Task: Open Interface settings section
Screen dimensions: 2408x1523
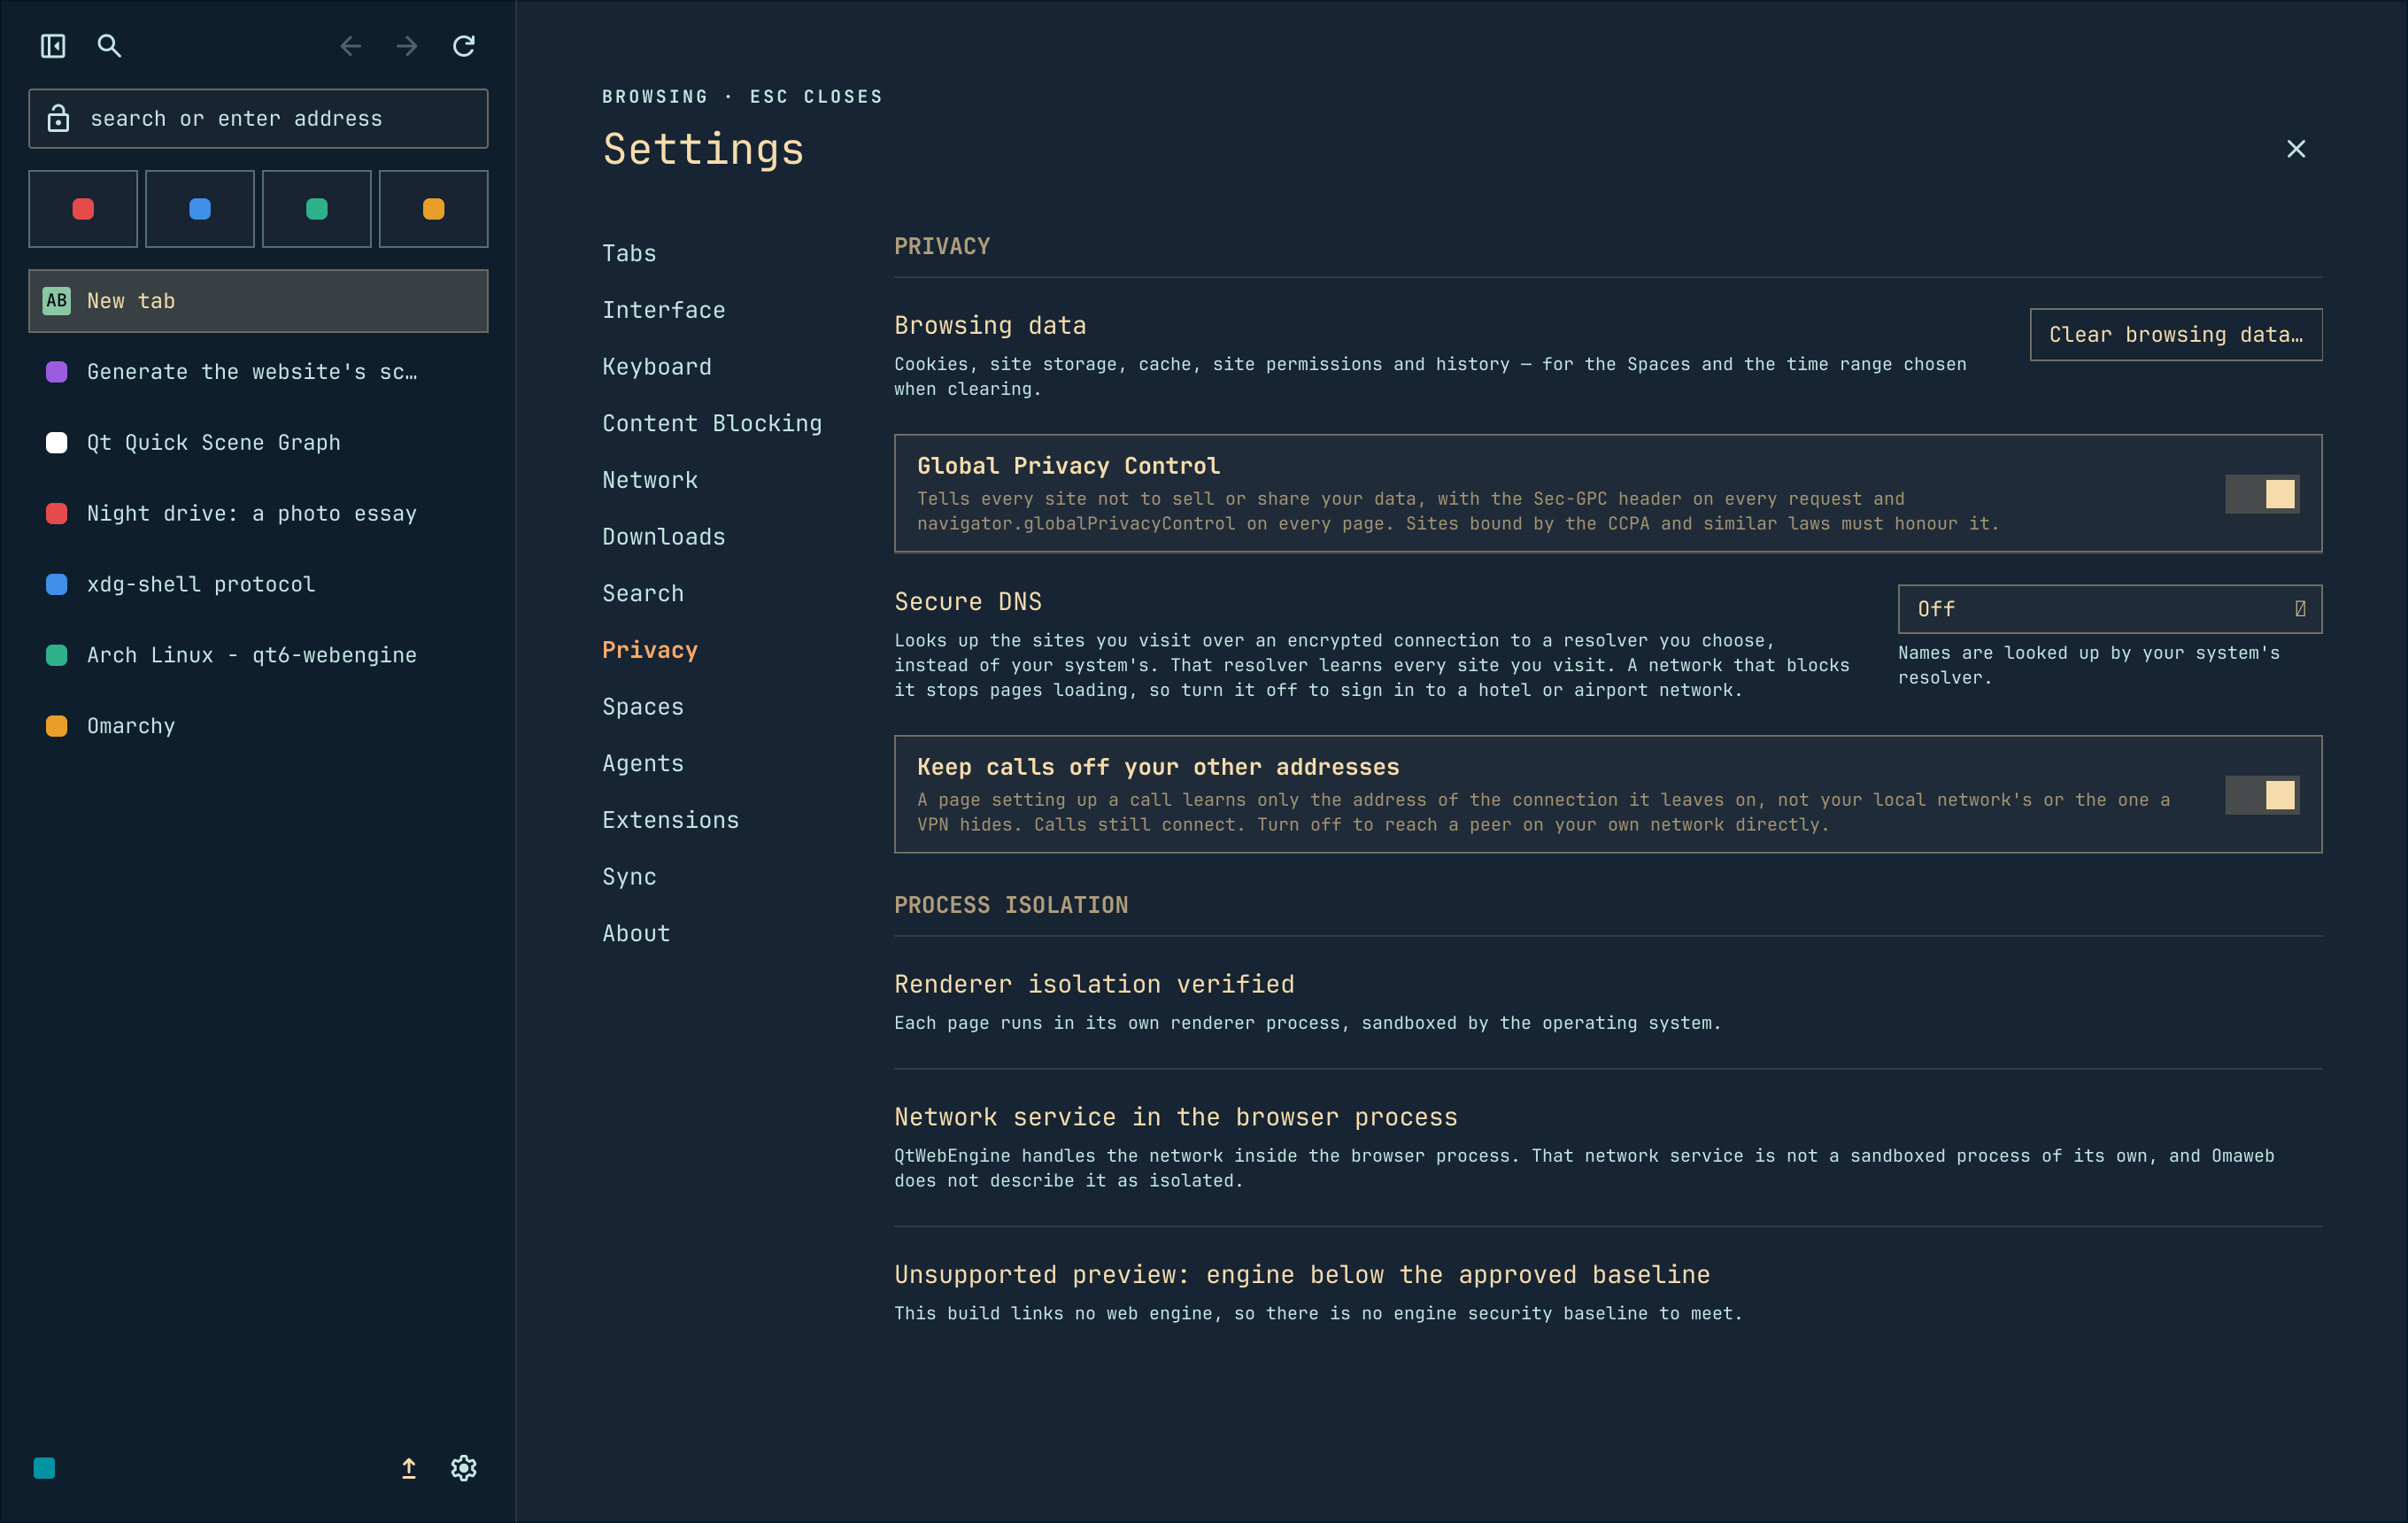Action: point(664,310)
